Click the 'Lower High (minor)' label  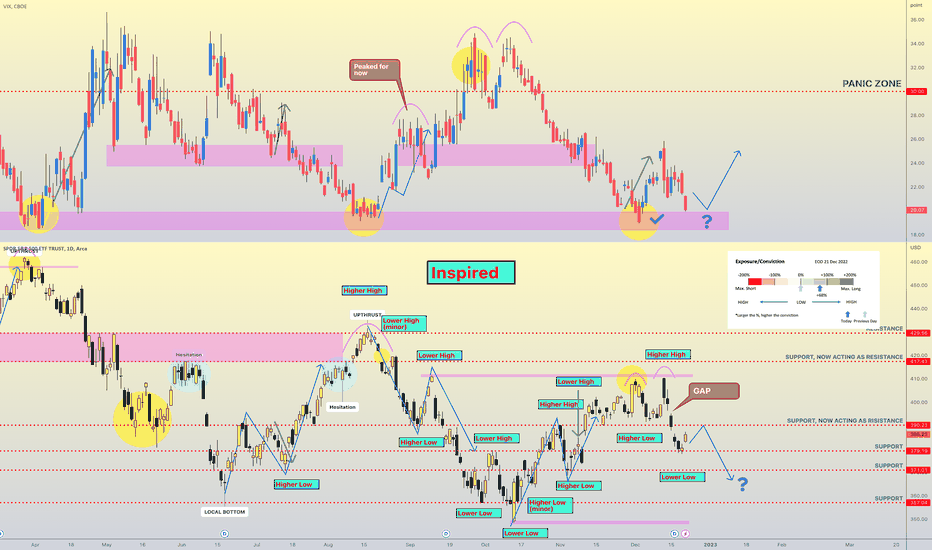coord(404,323)
